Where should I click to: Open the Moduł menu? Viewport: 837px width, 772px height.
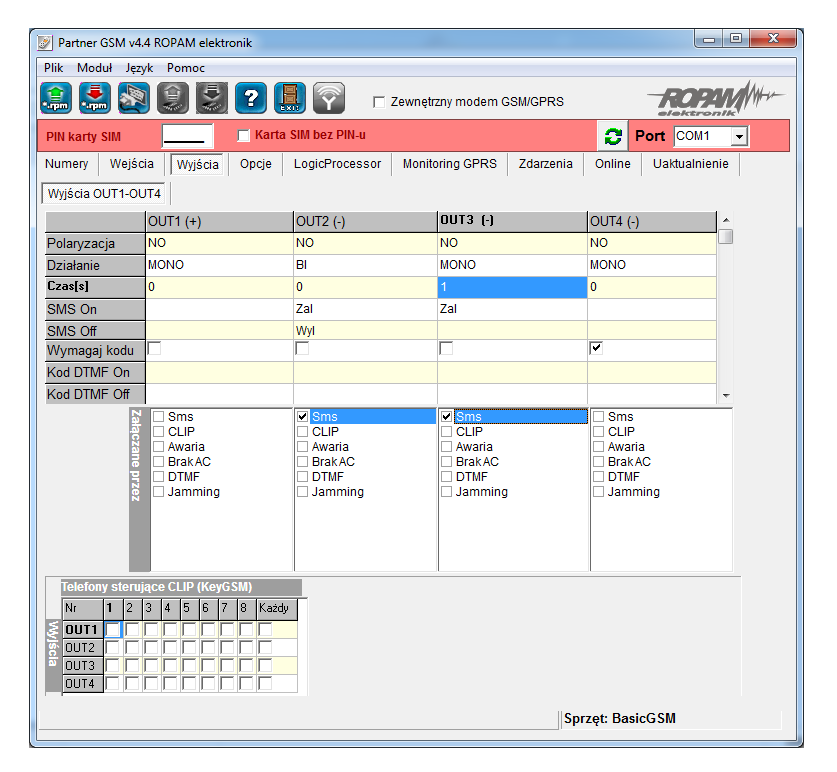pos(95,68)
